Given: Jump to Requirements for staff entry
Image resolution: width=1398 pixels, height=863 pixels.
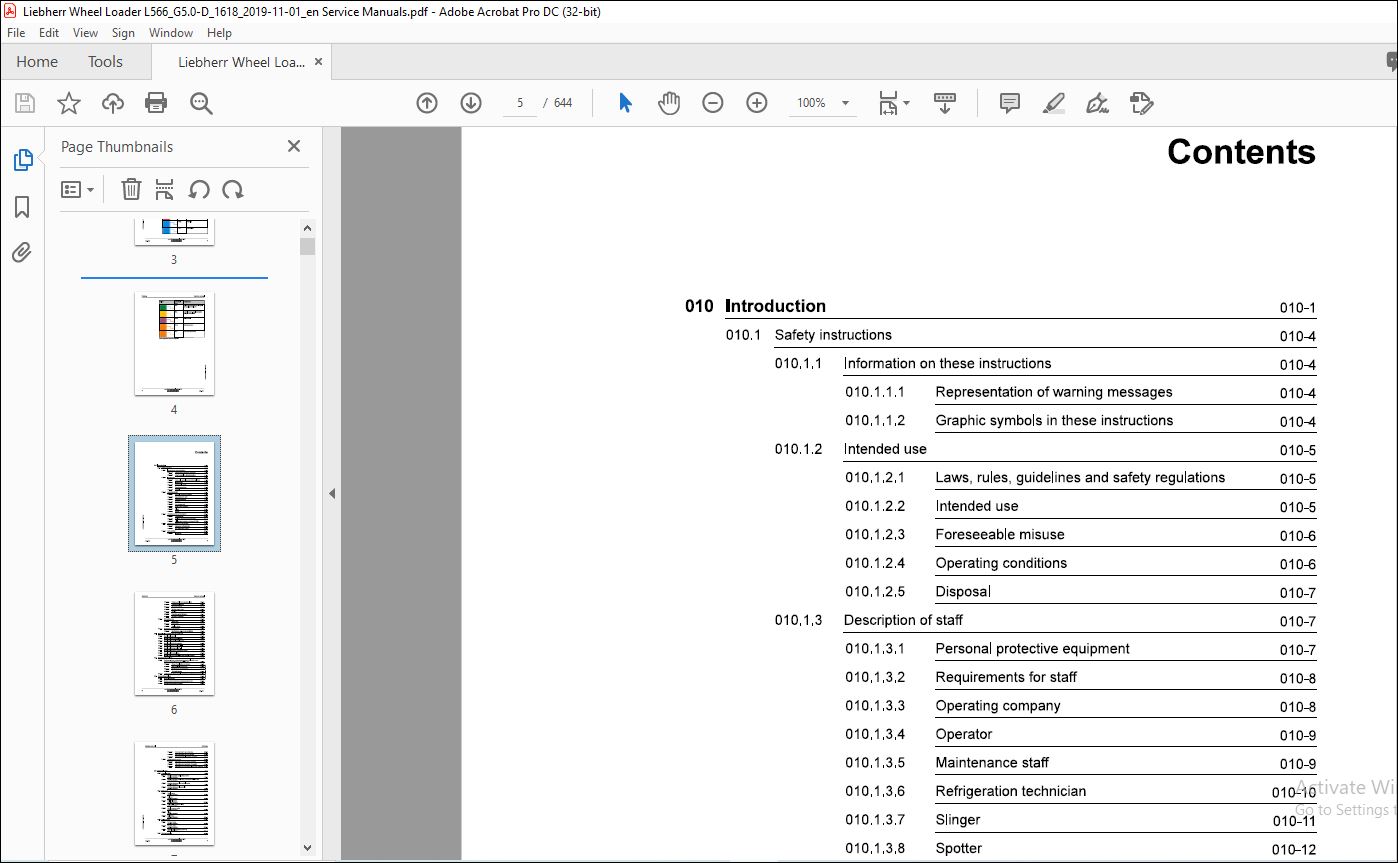Looking at the screenshot, I should [1006, 677].
